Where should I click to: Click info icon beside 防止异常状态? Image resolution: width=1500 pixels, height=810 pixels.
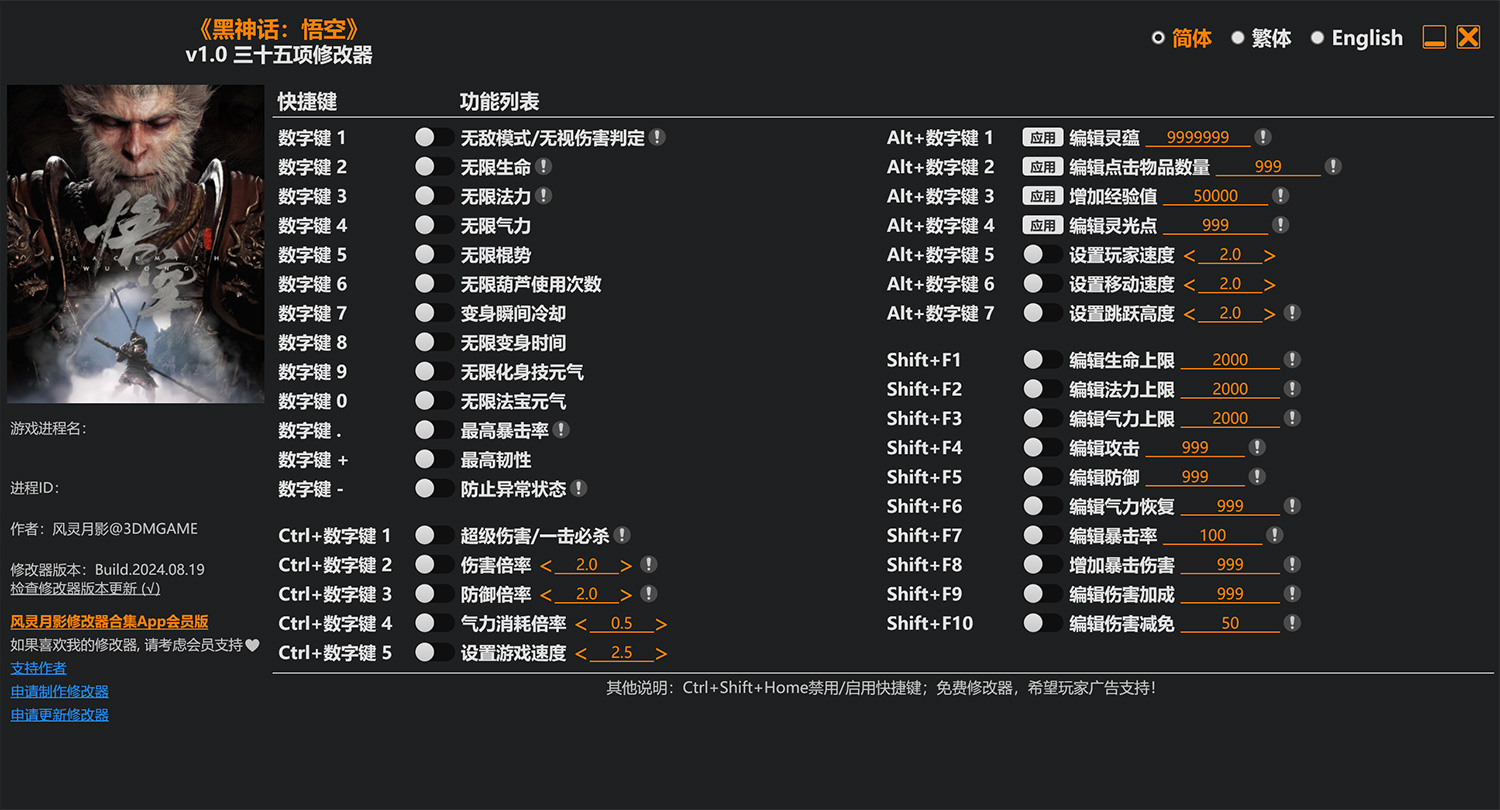pos(578,488)
